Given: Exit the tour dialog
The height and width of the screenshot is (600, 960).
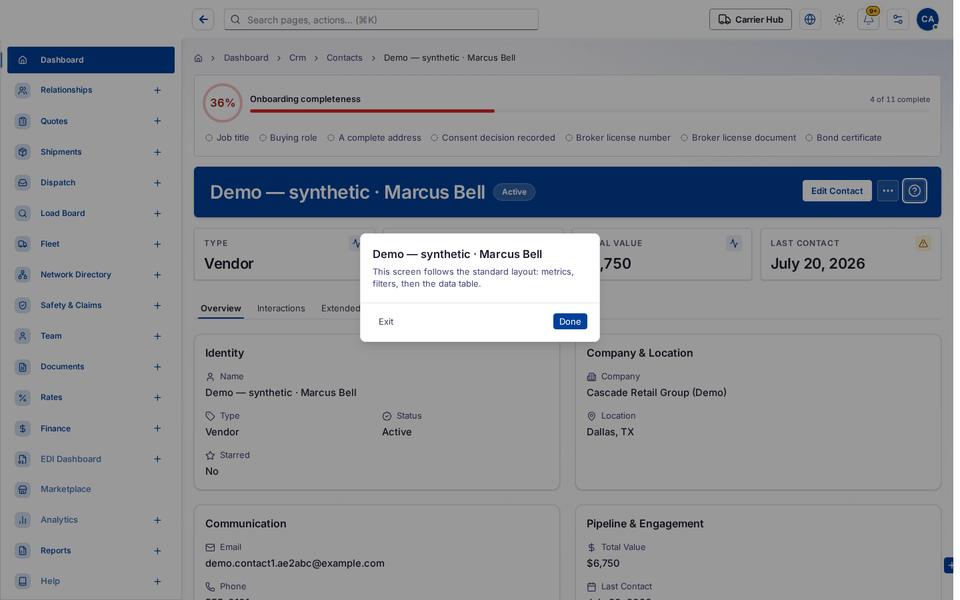Looking at the screenshot, I should coord(386,321).
